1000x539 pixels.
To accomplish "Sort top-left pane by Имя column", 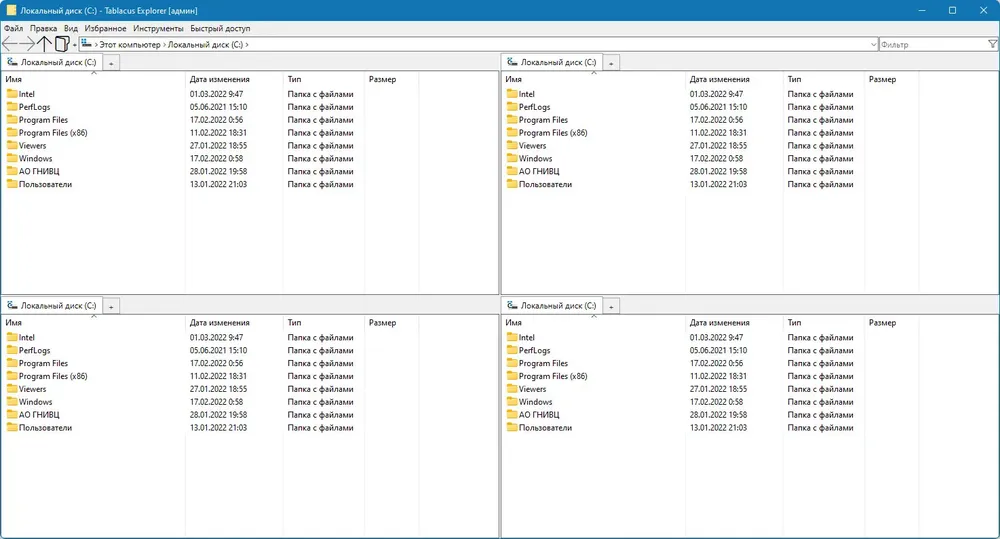I will tap(94, 79).
